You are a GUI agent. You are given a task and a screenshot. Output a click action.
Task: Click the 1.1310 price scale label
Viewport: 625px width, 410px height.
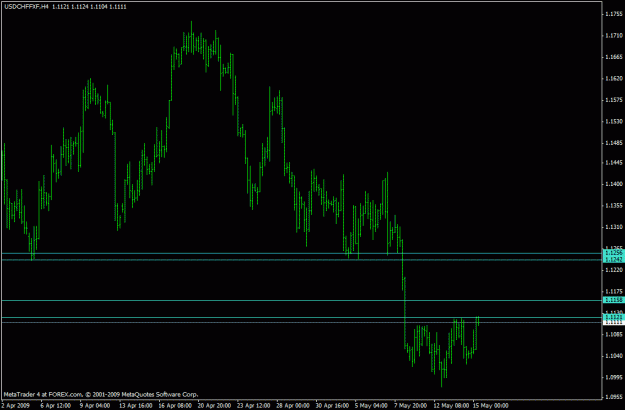pos(614,227)
